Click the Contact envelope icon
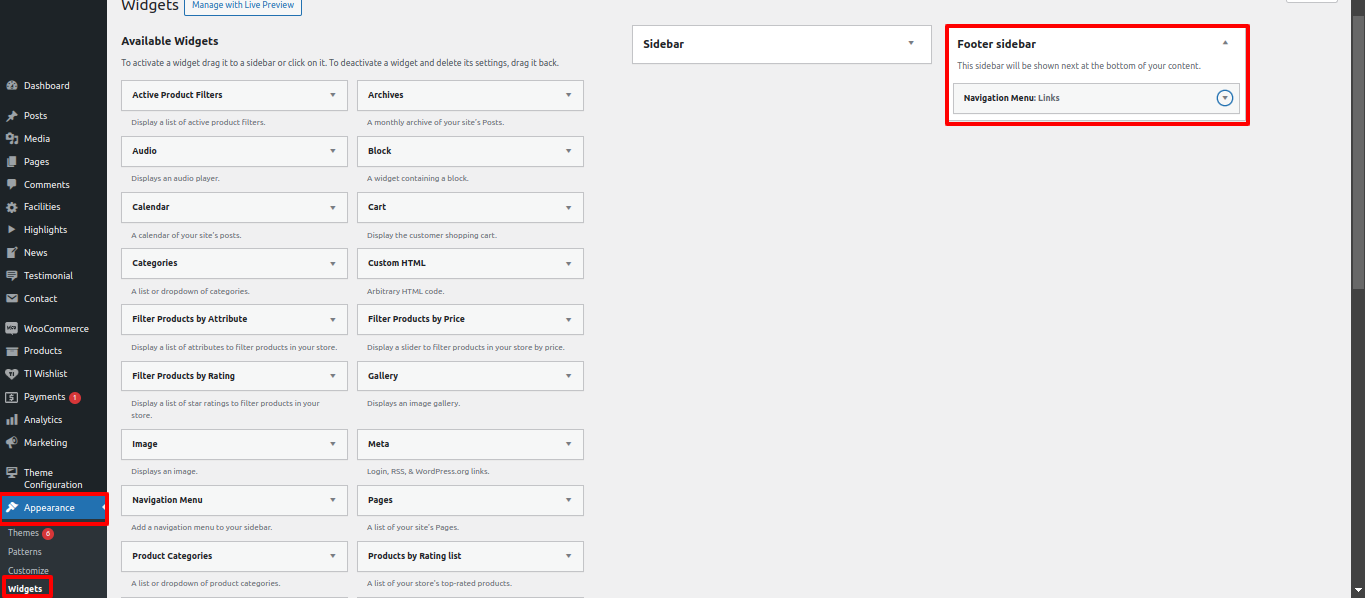 (x=12, y=299)
